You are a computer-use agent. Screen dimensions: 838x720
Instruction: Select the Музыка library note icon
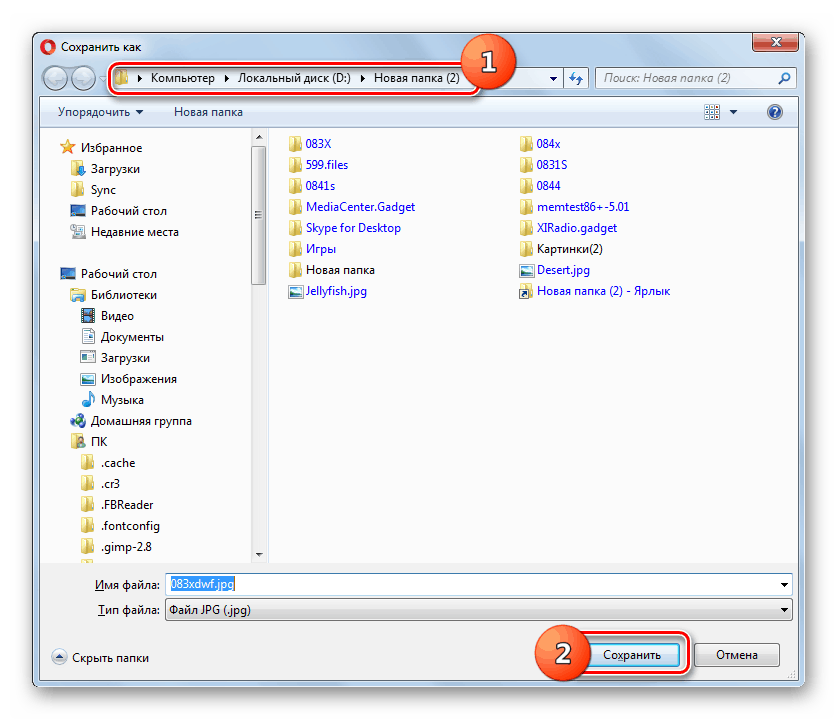pyautogui.click(x=88, y=399)
